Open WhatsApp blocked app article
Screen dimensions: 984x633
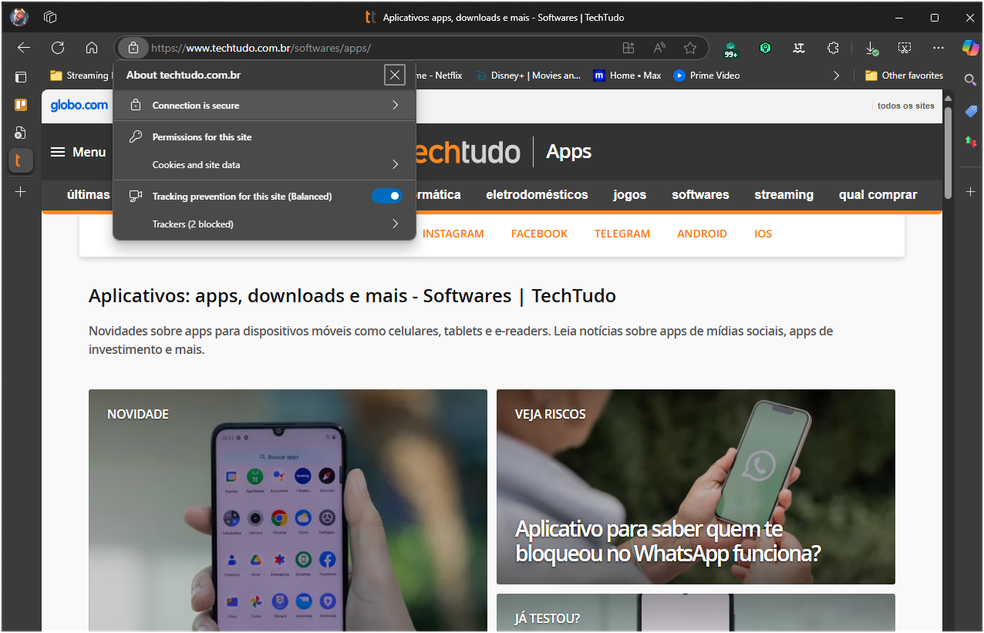coord(696,487)
